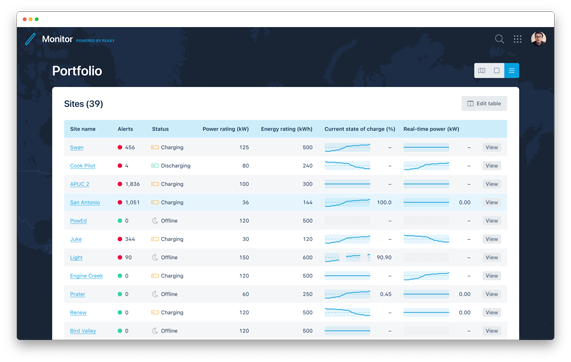Open the user profile avatar
Image resolution: width=571 pixels, height=362 pixels.
[x=538, y=39]
